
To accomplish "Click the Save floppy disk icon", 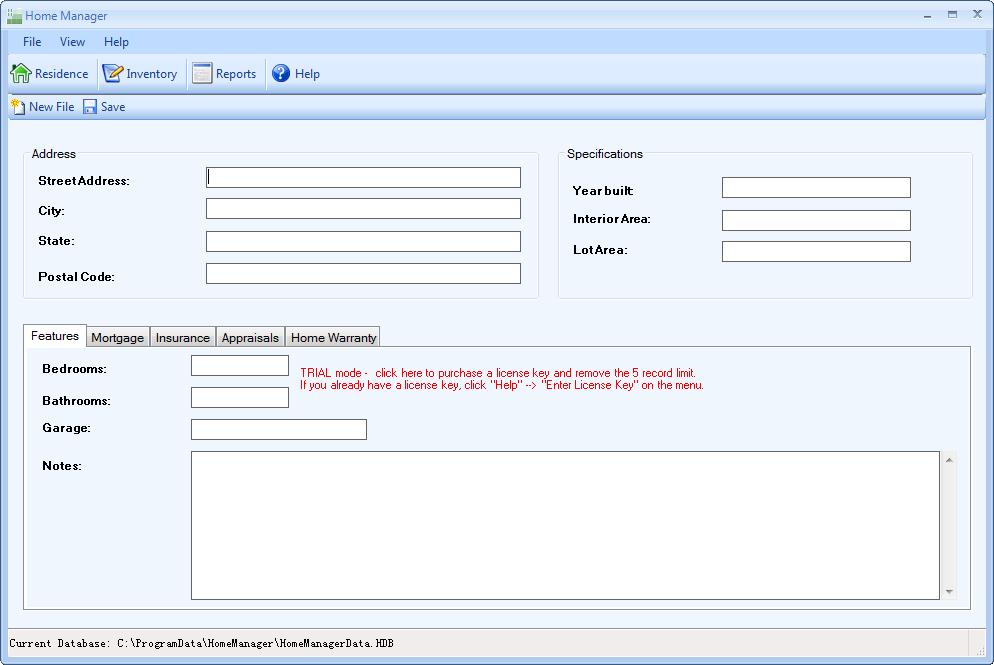I will (x=90, y=107).
